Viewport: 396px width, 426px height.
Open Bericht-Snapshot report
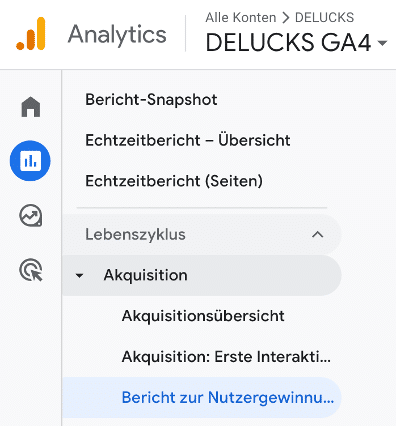(151, 100)
